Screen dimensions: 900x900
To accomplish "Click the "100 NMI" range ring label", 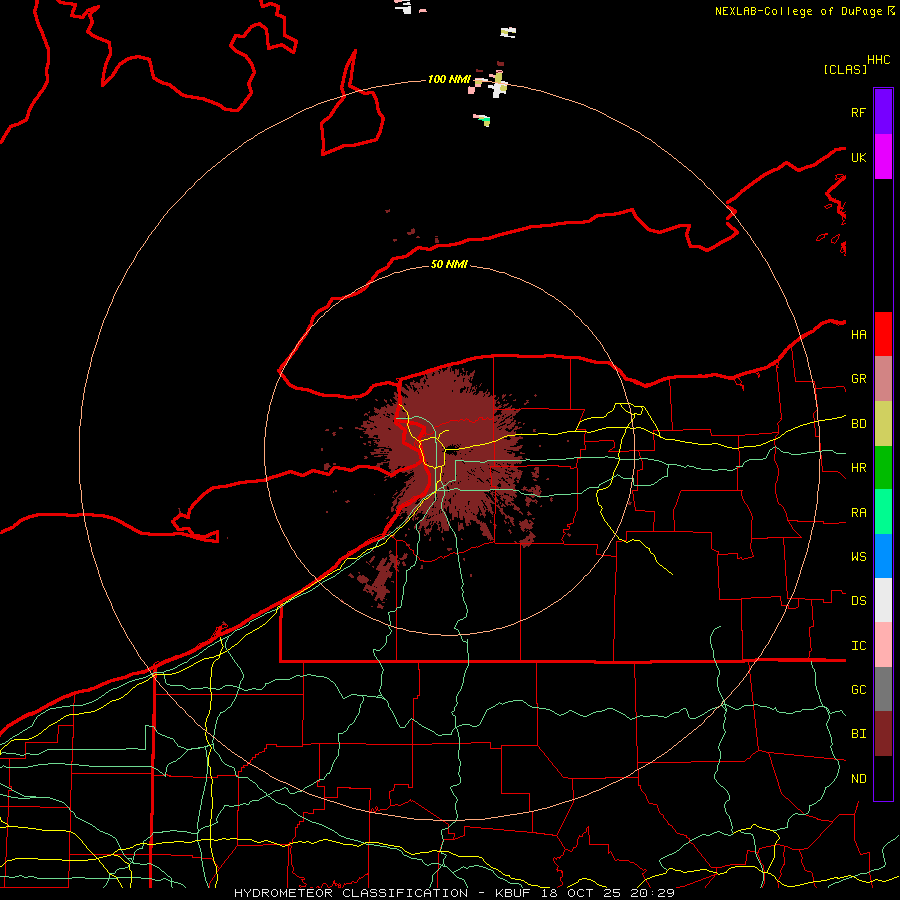I will click(449, 79).
